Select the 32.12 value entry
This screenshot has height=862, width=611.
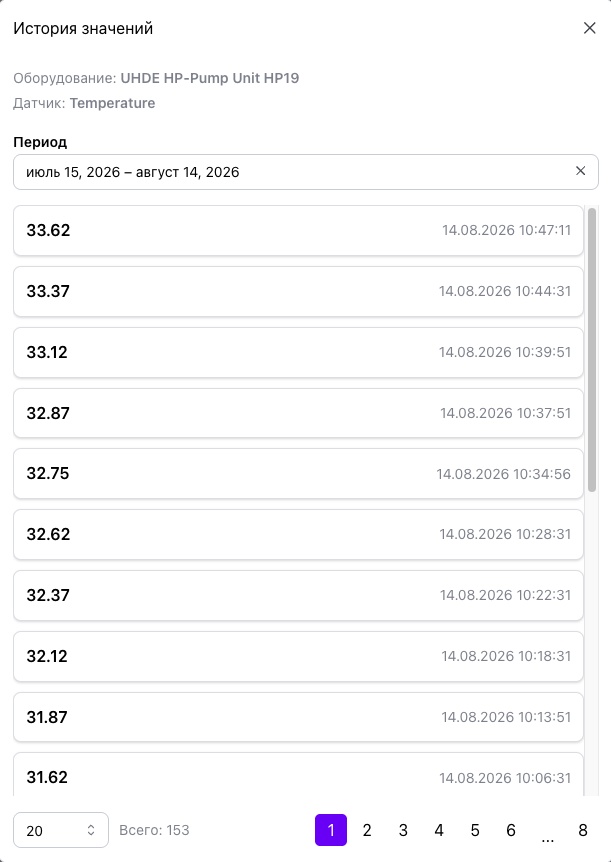pos(298,656)
